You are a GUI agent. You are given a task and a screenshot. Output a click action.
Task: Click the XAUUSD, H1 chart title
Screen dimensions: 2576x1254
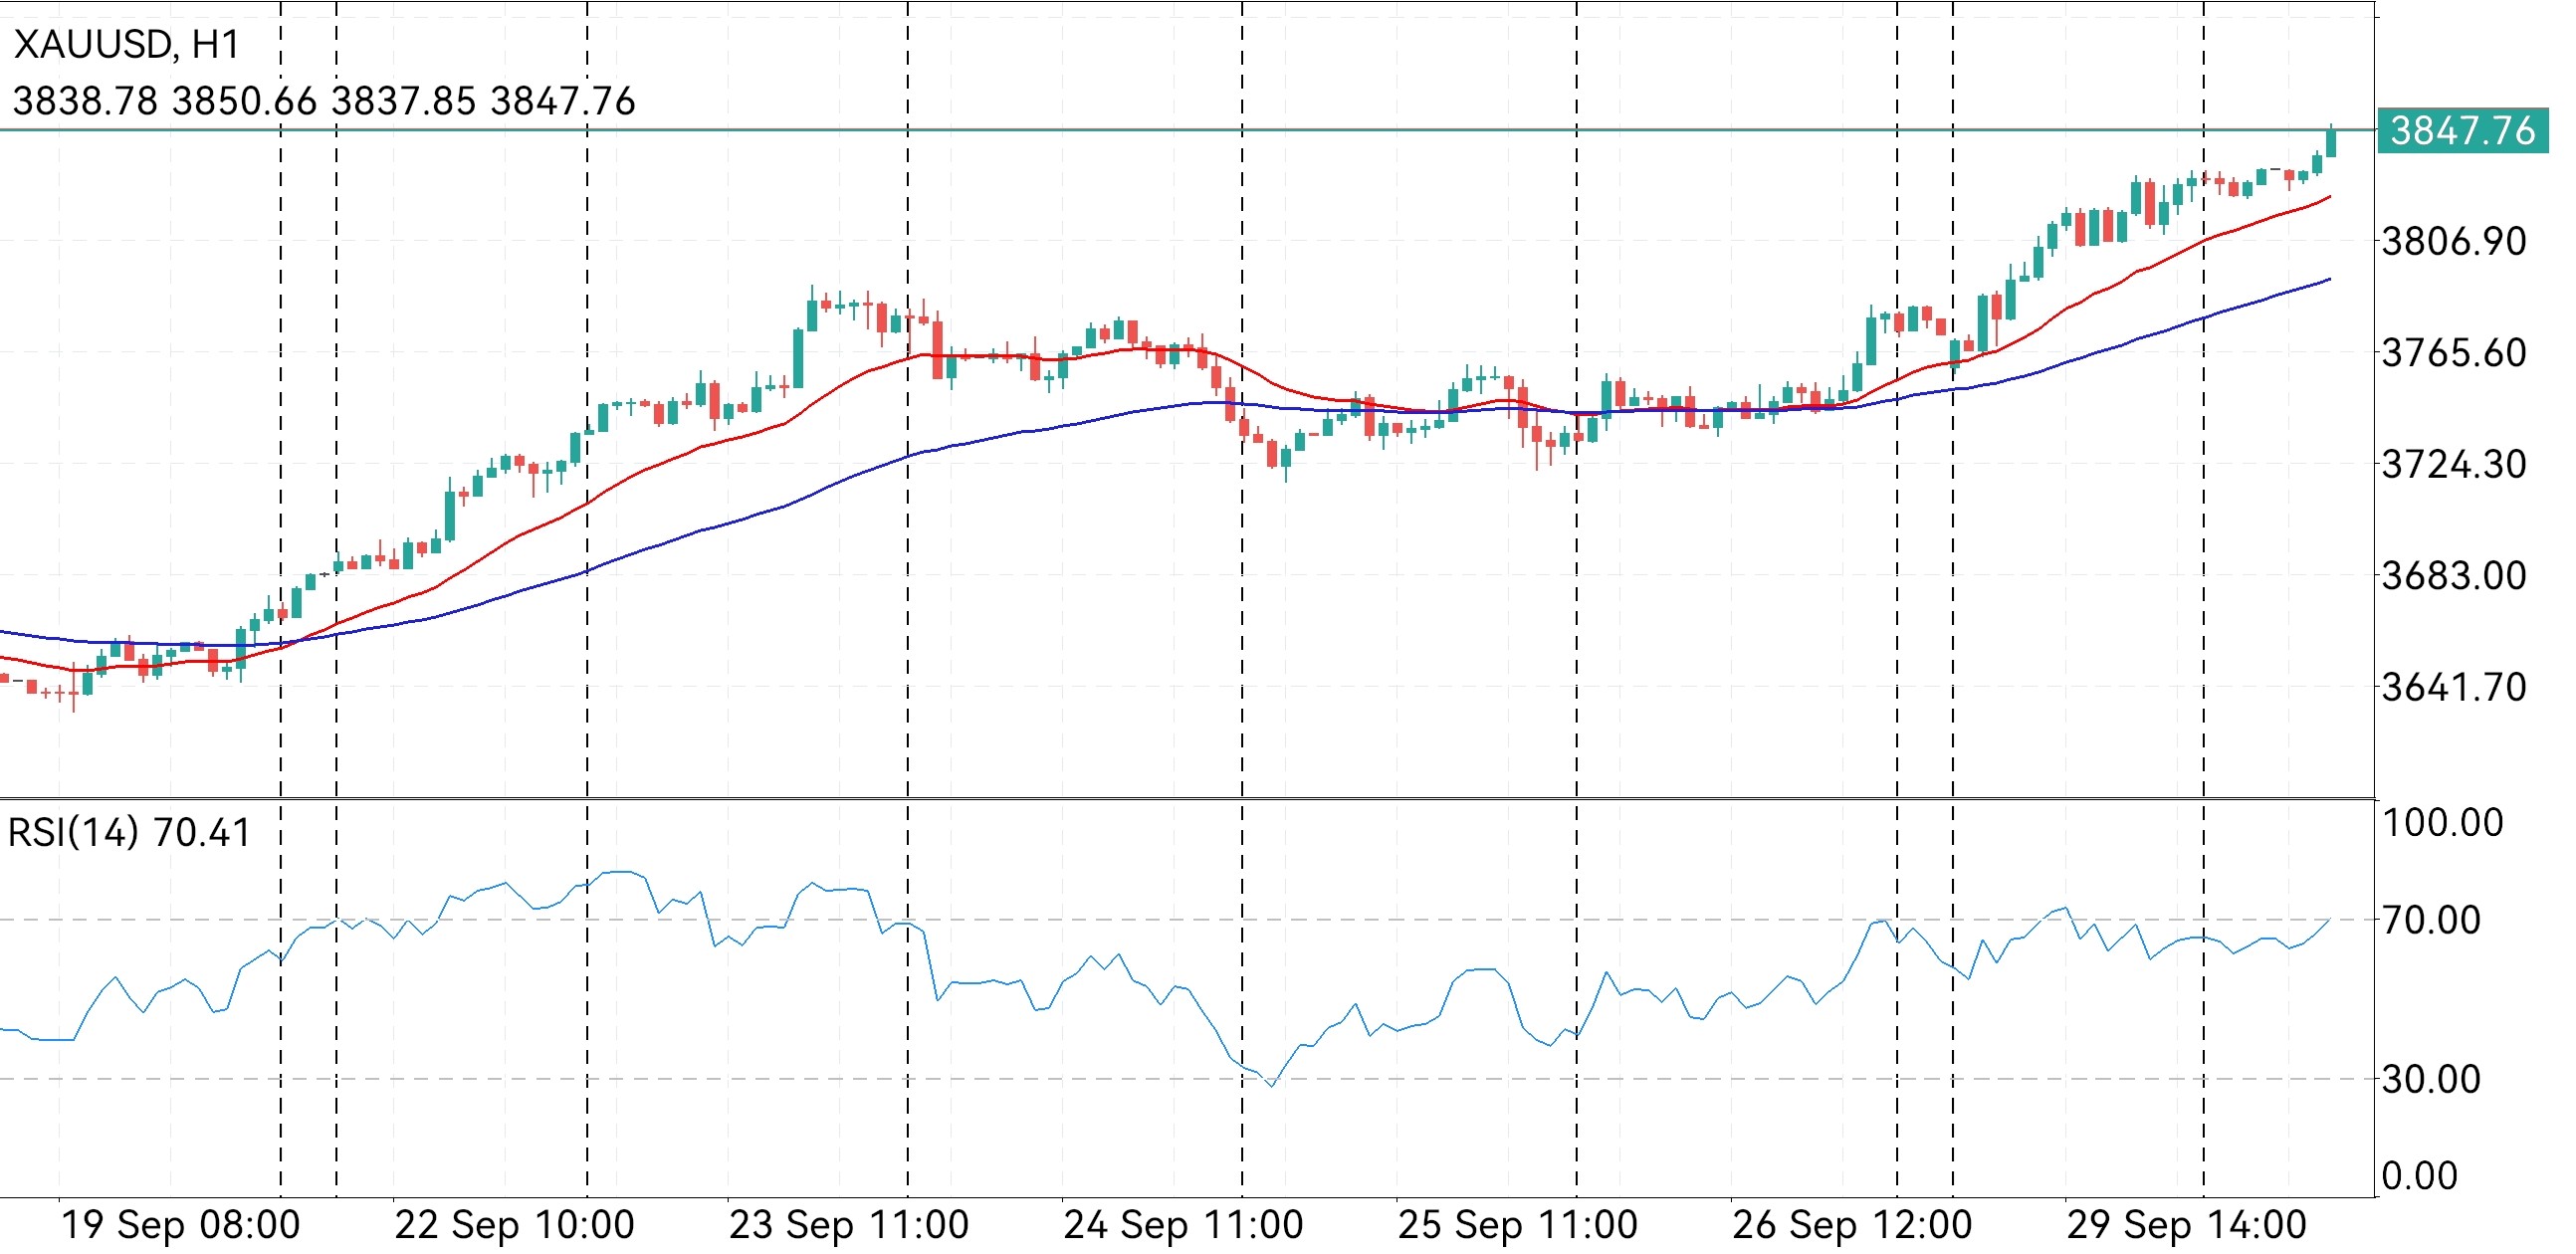[x=127, y=46]
